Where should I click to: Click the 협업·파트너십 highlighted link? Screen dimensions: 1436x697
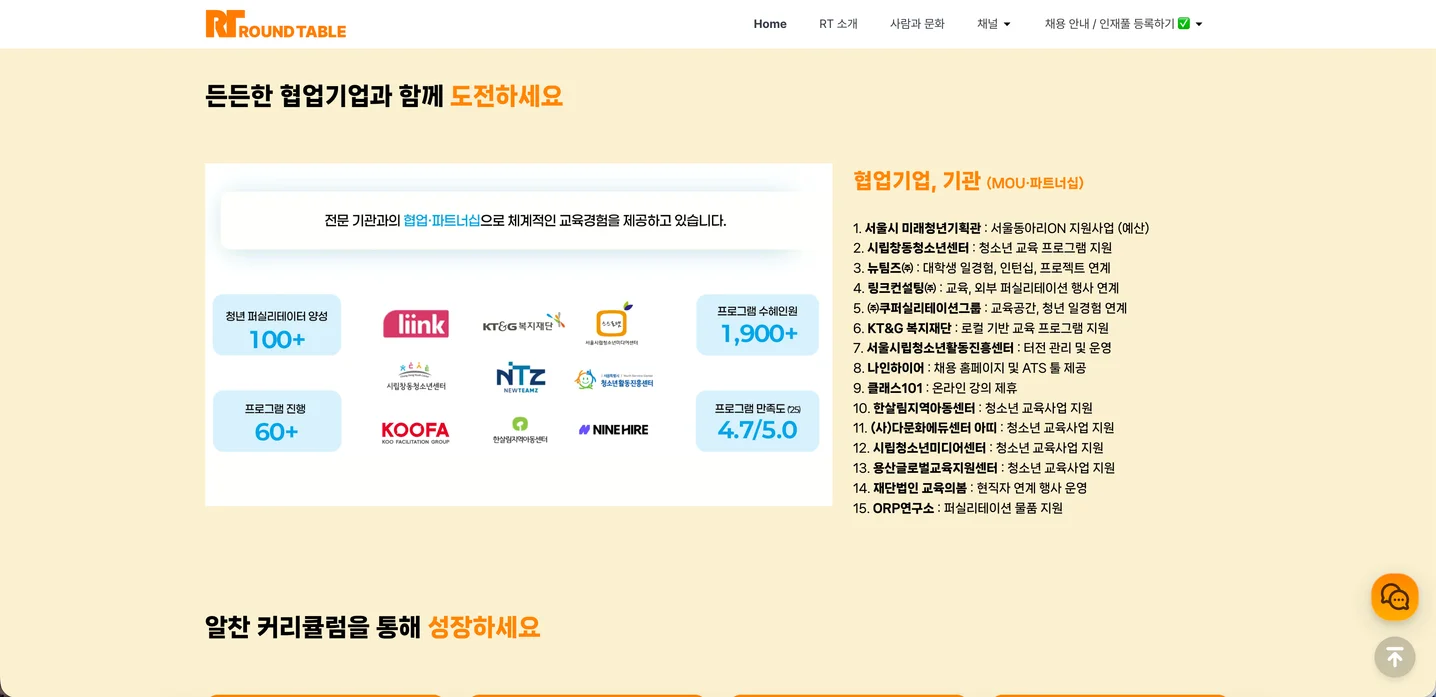pyautogui.click(x=442, y=220)
